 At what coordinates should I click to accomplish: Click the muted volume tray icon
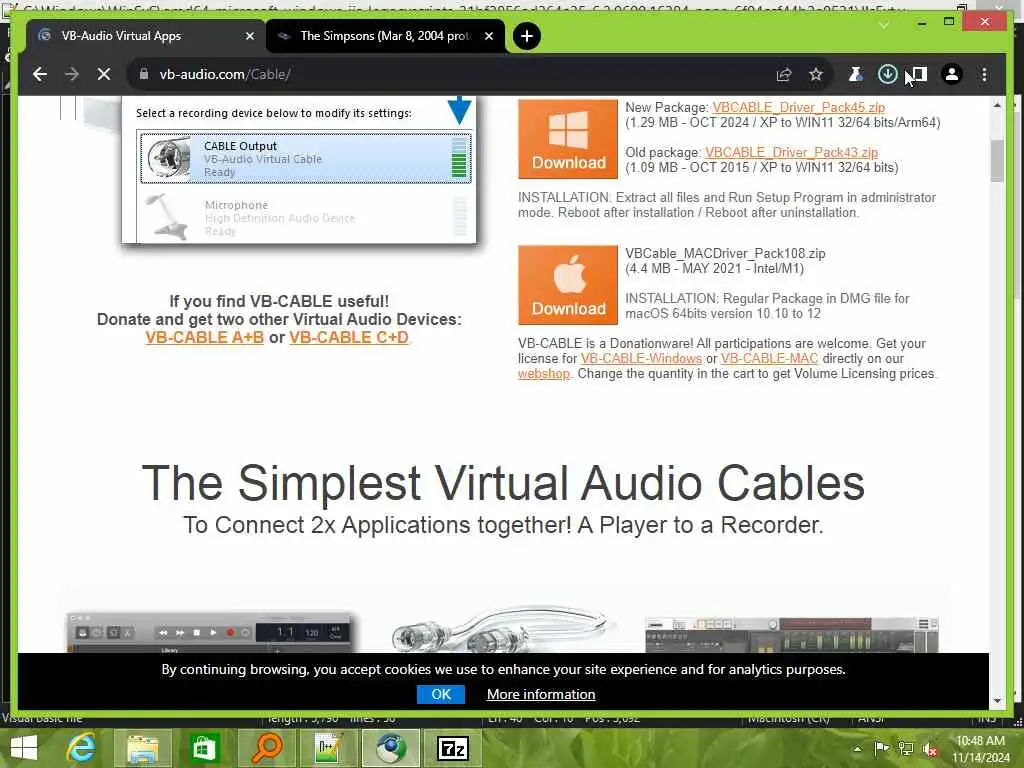(x=930, y=749)
